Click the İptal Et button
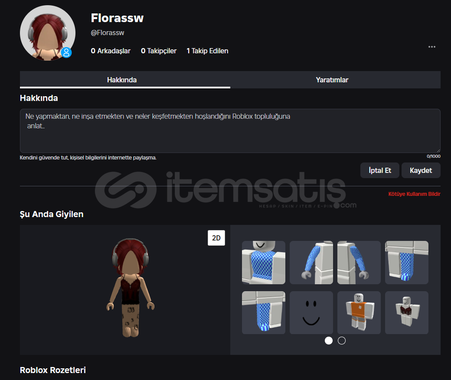The image size is (451, 380). pos(380,170)
